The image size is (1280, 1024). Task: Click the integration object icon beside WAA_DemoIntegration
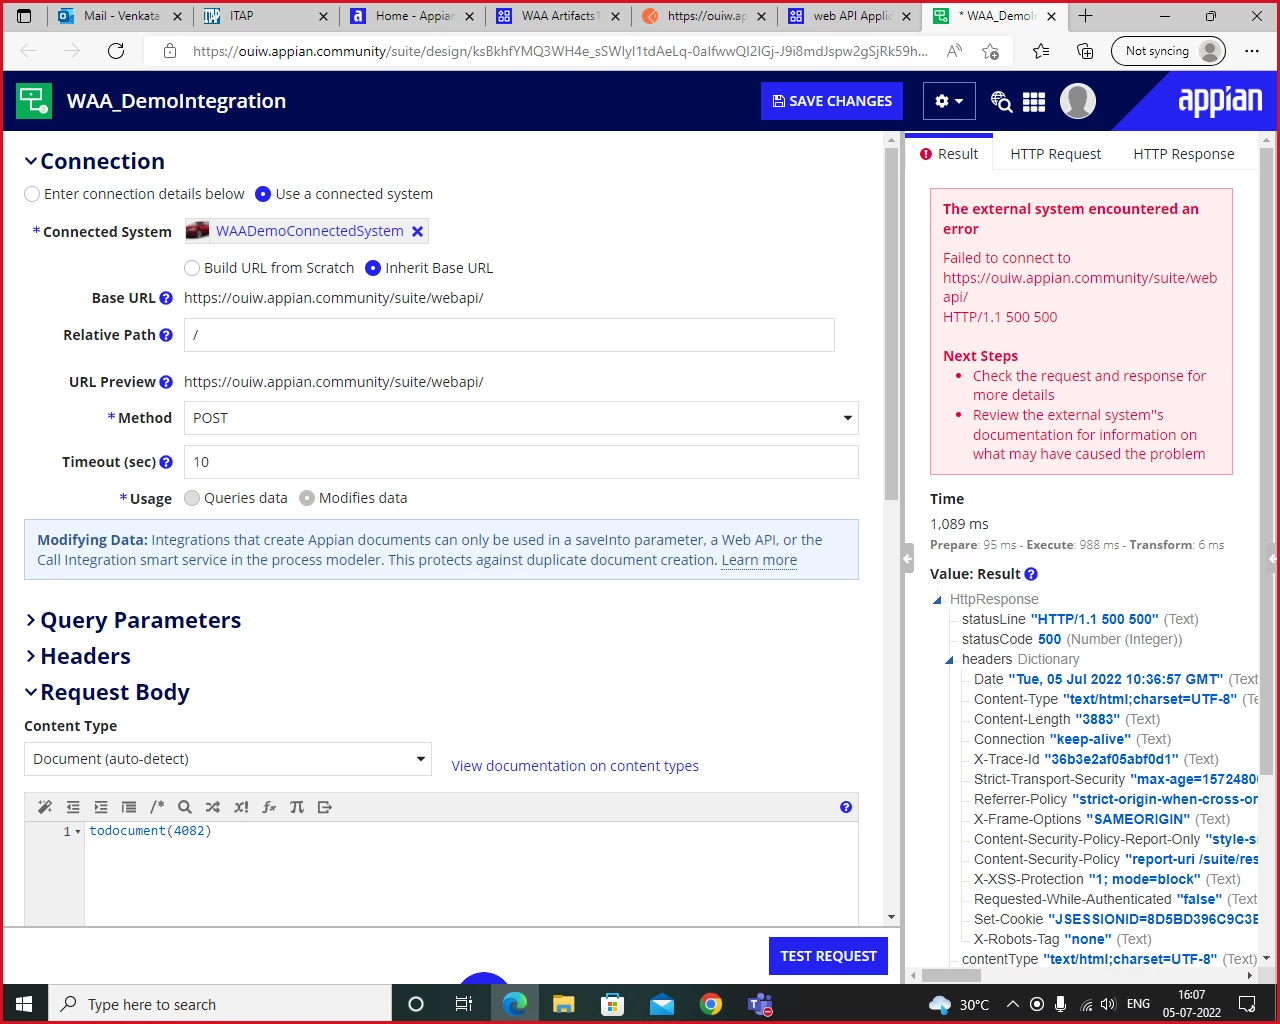point(34,101)
